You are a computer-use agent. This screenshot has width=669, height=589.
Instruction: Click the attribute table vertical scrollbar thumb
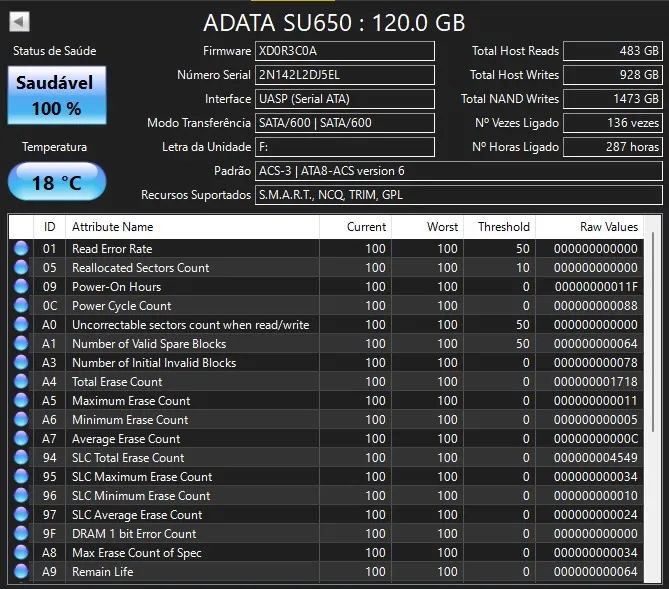click(x=652, y=332)
